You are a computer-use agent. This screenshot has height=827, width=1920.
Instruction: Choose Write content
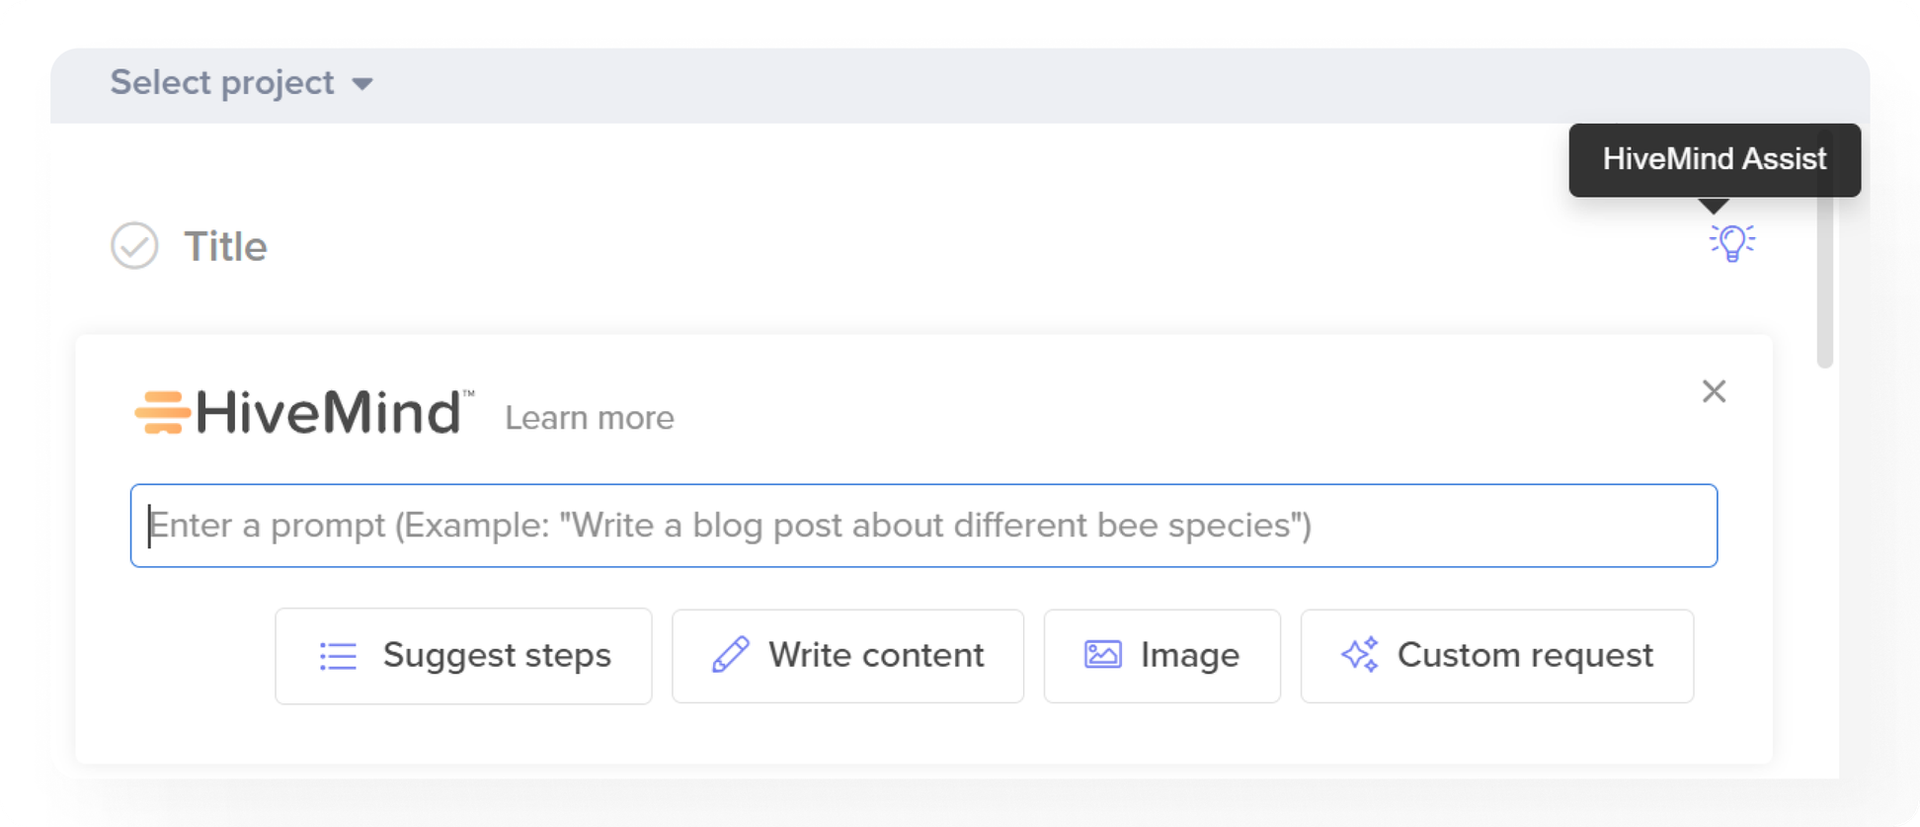848,656
